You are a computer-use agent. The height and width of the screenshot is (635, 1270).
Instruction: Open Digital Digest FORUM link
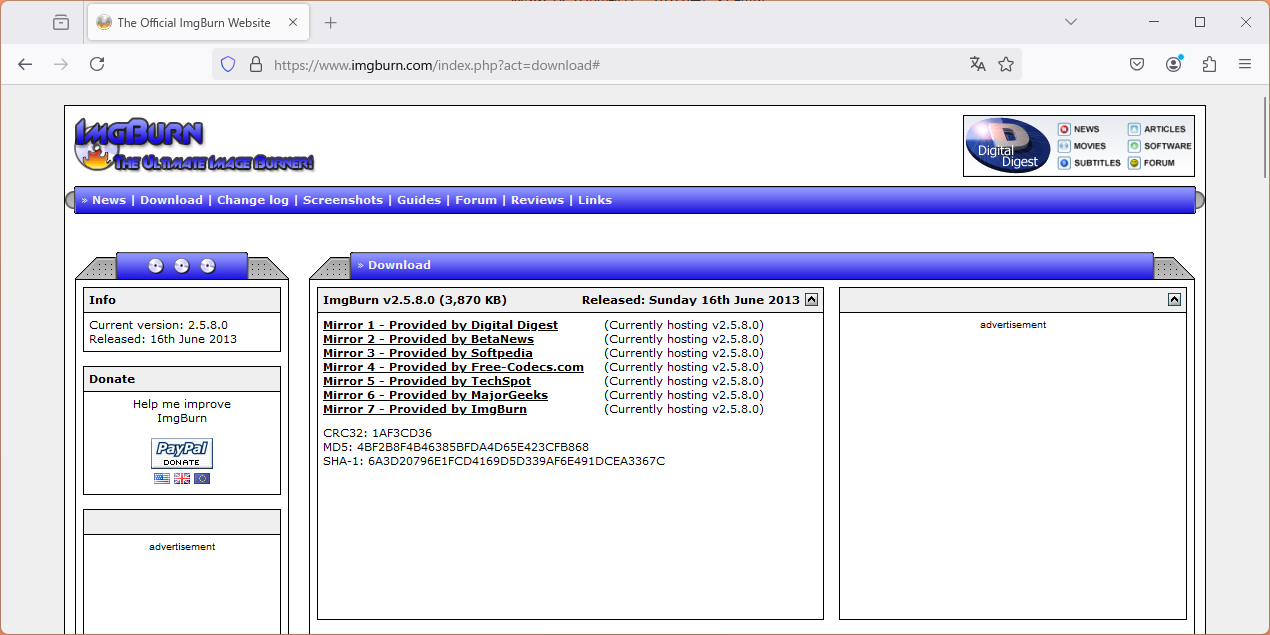click(1151, 163)
